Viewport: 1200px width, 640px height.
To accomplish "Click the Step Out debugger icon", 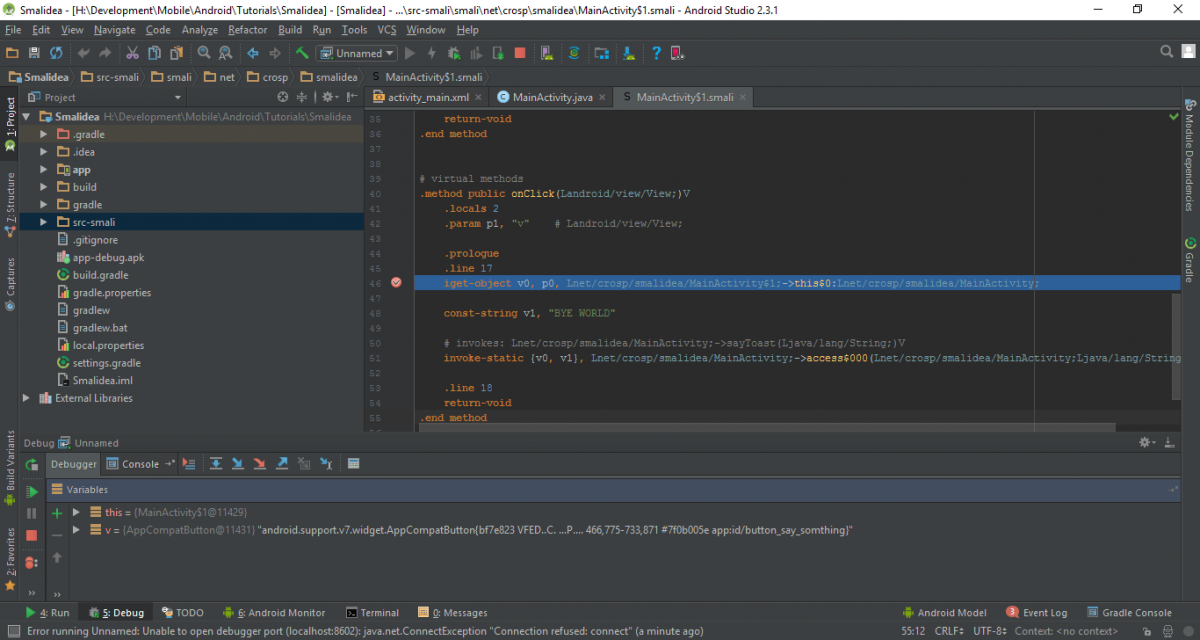I will [x=282, y=463].
